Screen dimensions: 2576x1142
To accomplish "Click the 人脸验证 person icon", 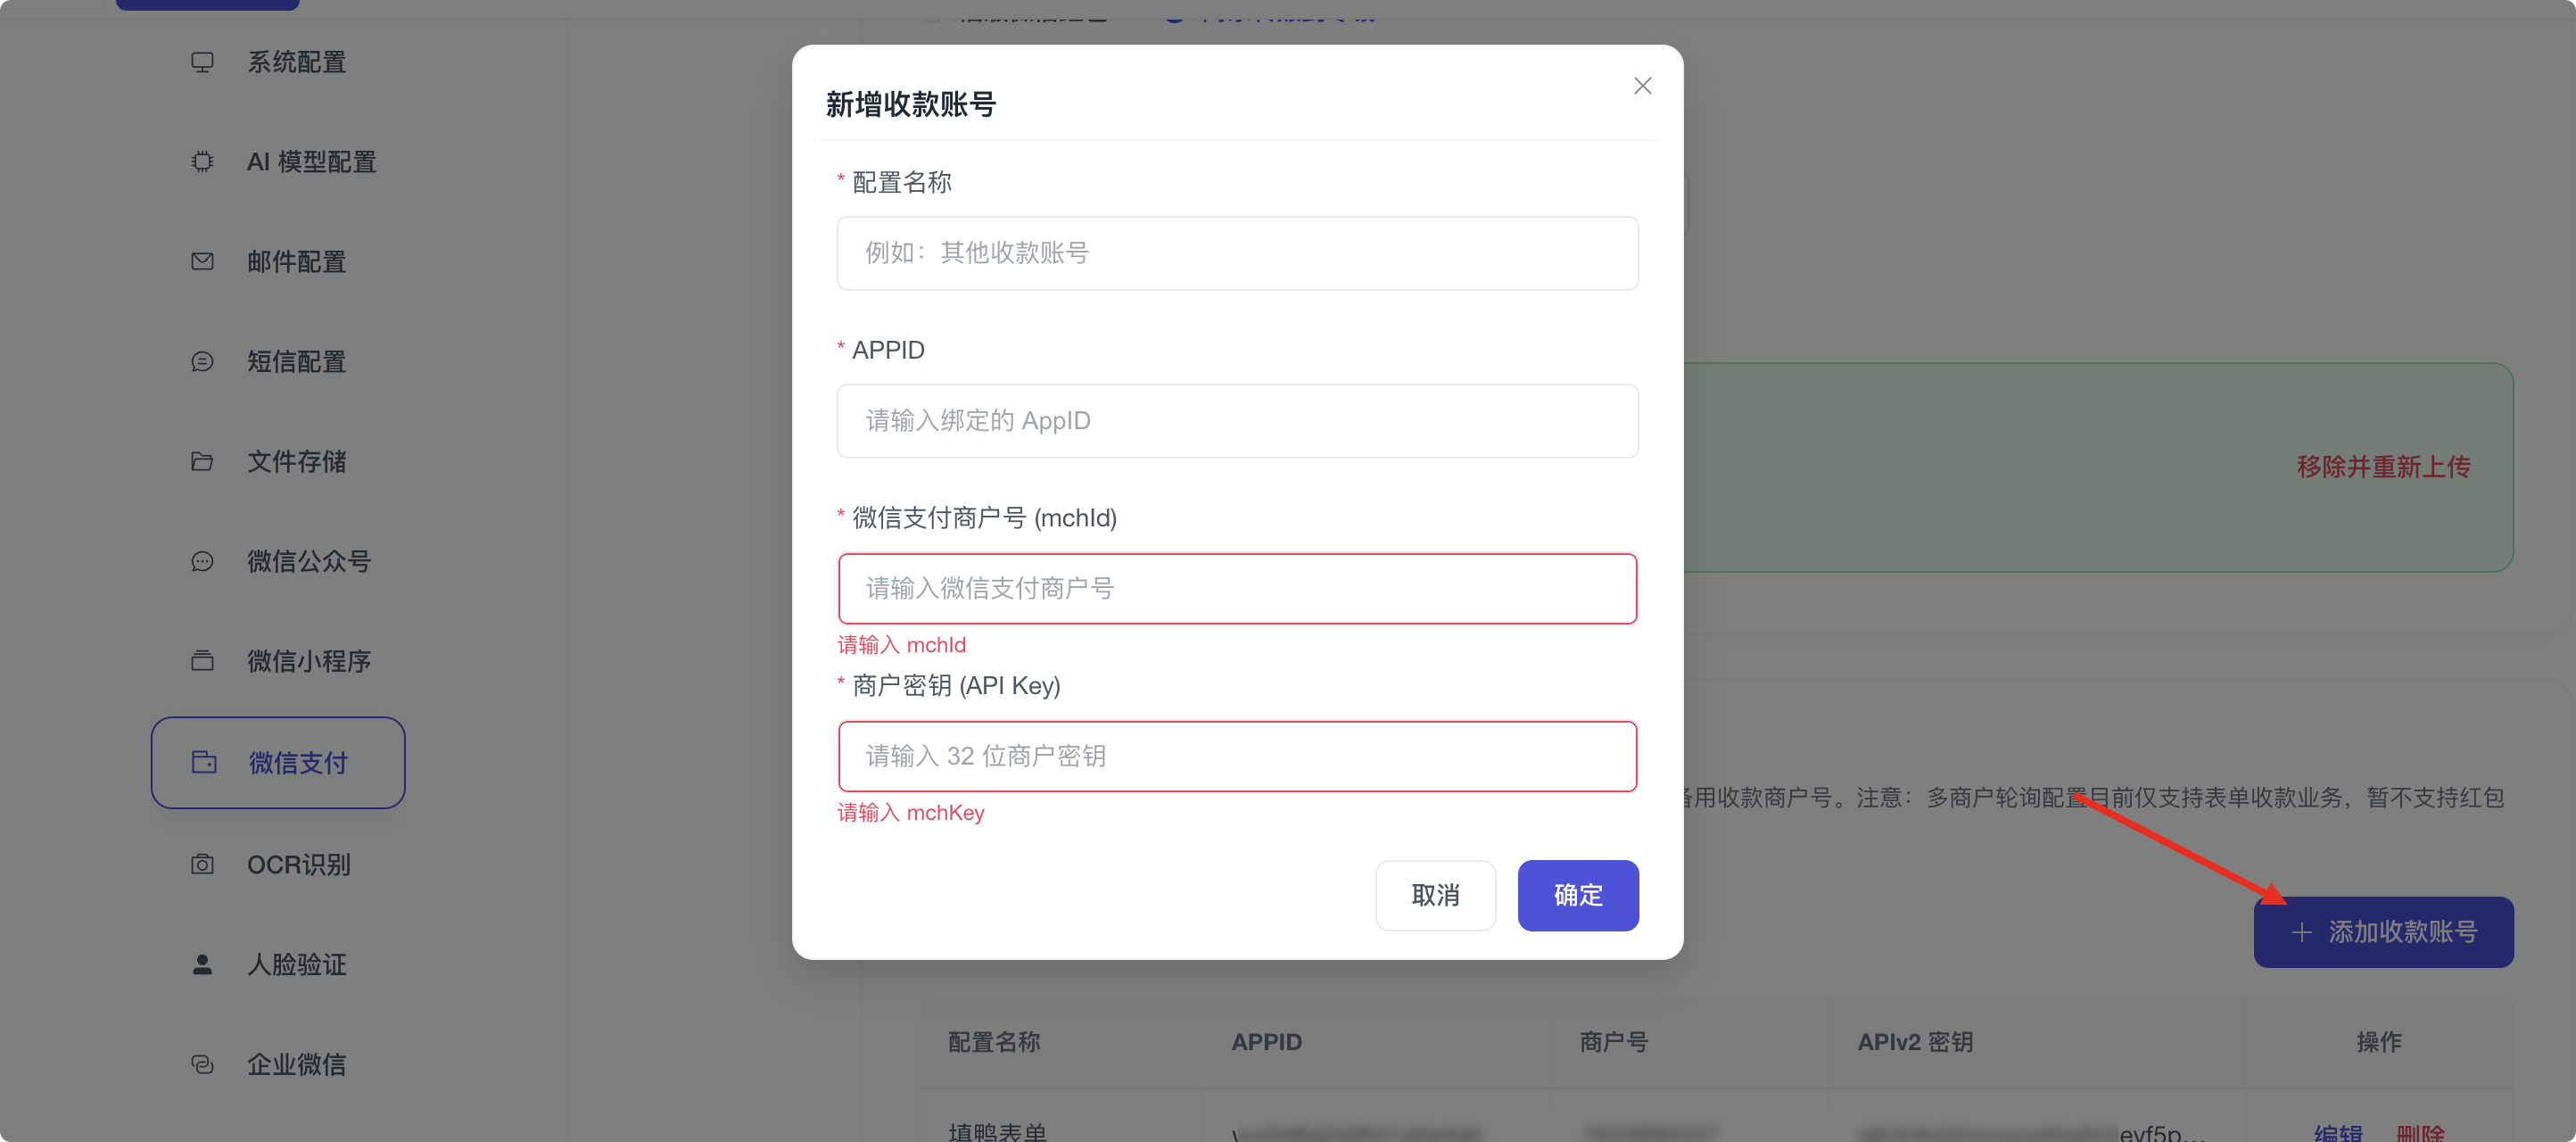I will click(x=202, y=964).
